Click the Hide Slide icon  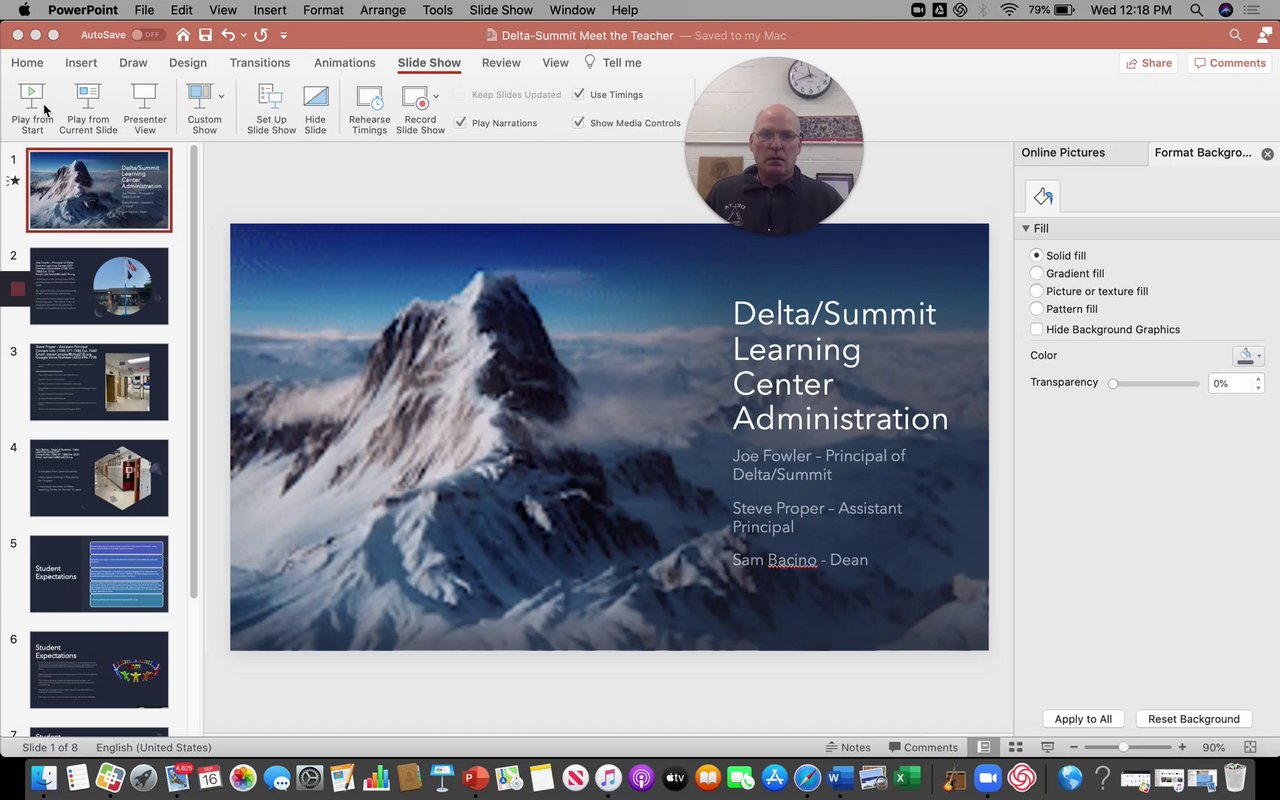click(x=315, y=96)
